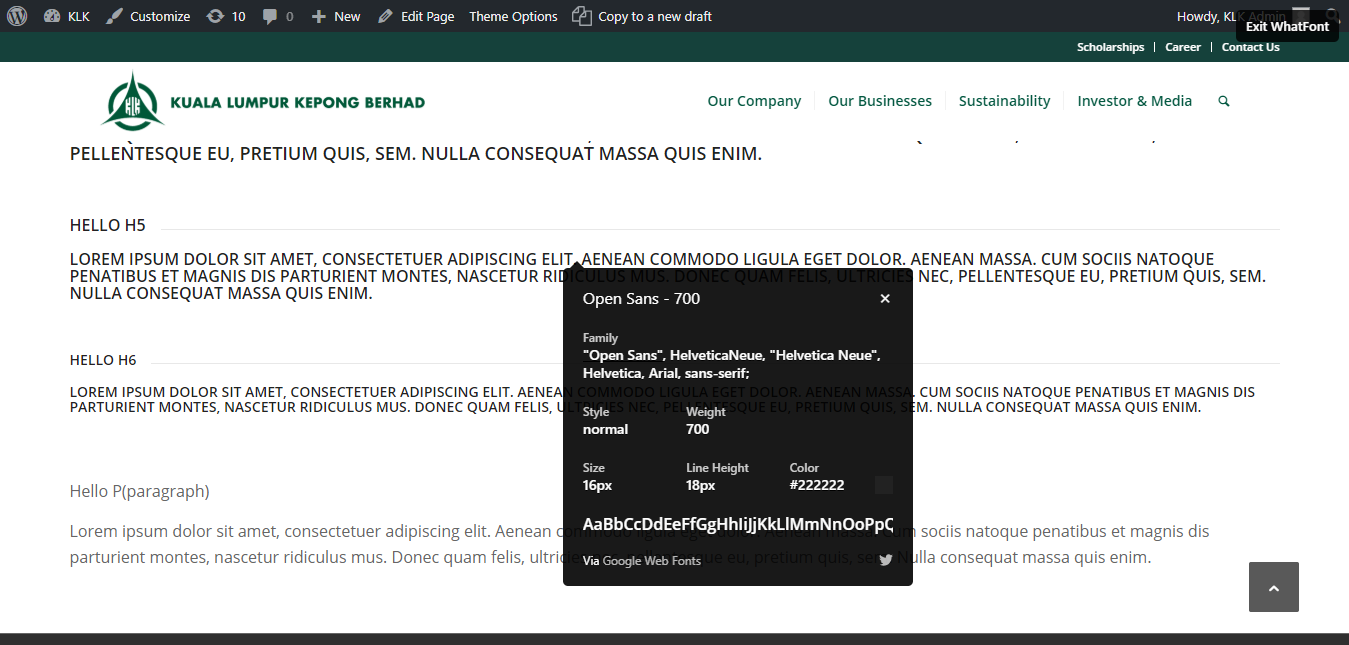Viewport: 1349px width, 645px height.
Task: Click the HELLO H5 heading
Action: [108, 225]
